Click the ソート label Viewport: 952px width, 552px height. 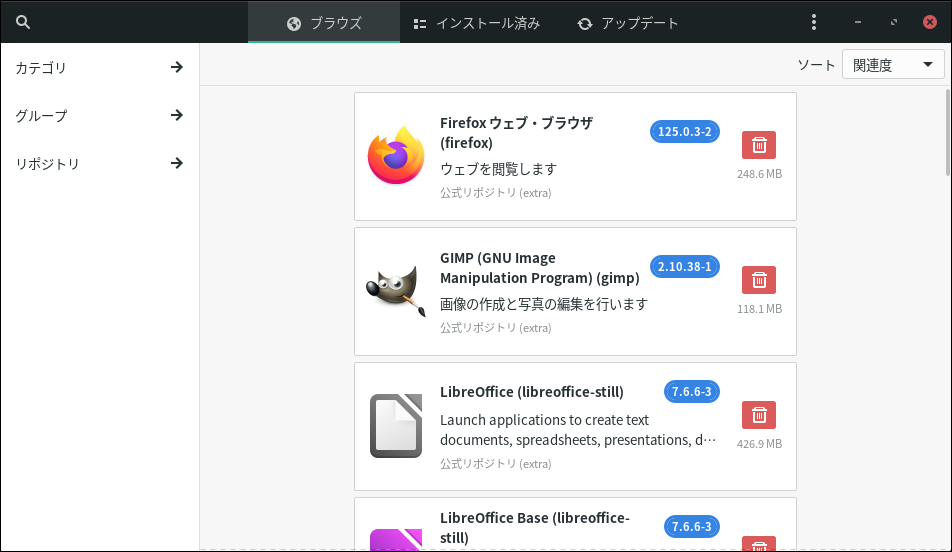tap(816, 64)
